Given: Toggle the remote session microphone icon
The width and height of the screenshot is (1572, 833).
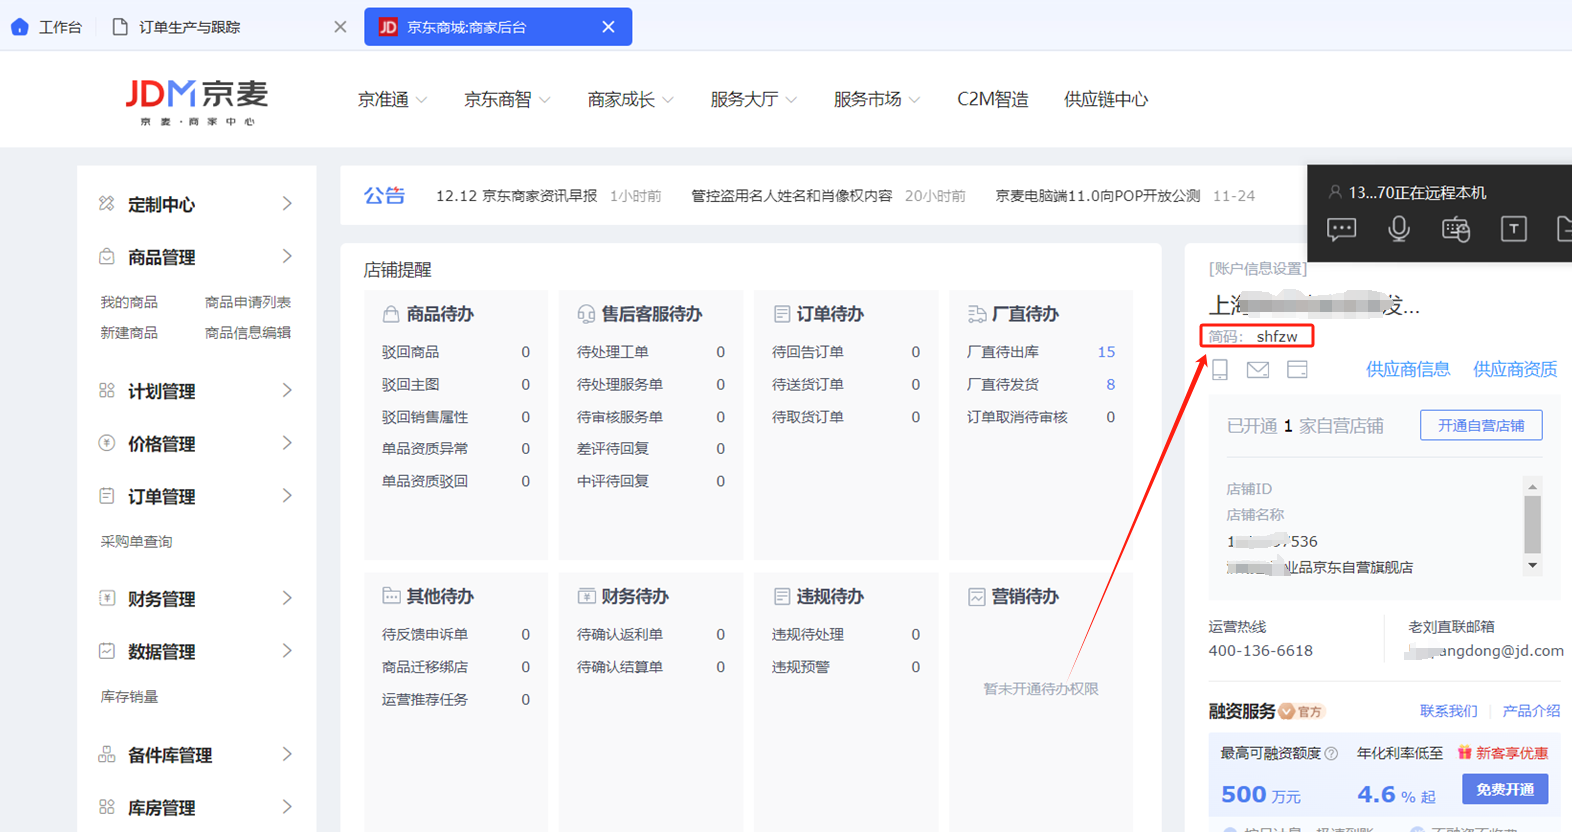Looking at the screenshot, I should [1399, 229].
